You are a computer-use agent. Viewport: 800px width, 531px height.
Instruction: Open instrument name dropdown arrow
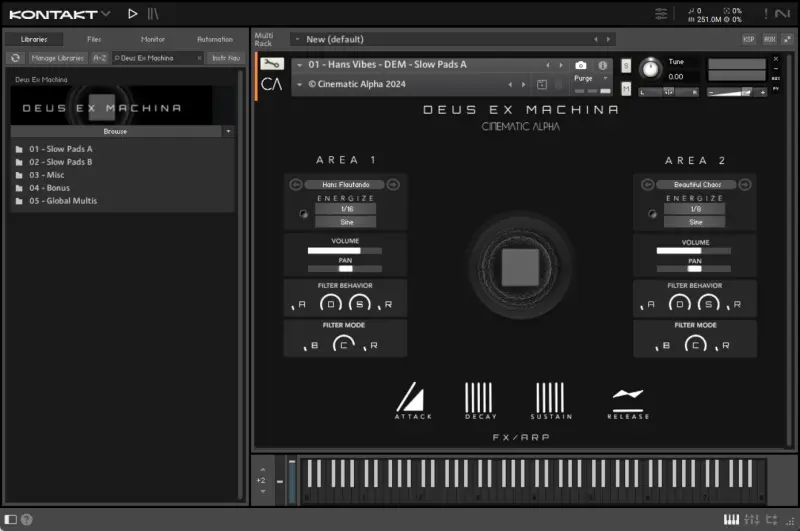pos(299,65)
